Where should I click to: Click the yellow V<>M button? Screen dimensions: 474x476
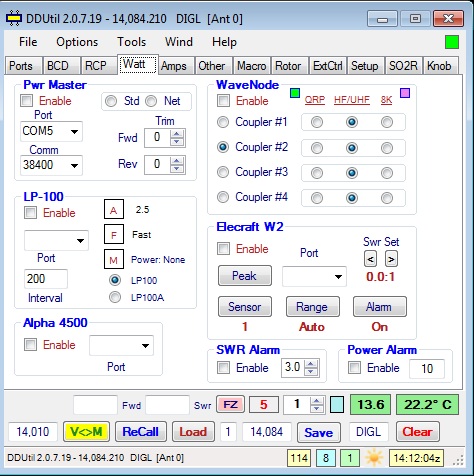tap(86, 432)
